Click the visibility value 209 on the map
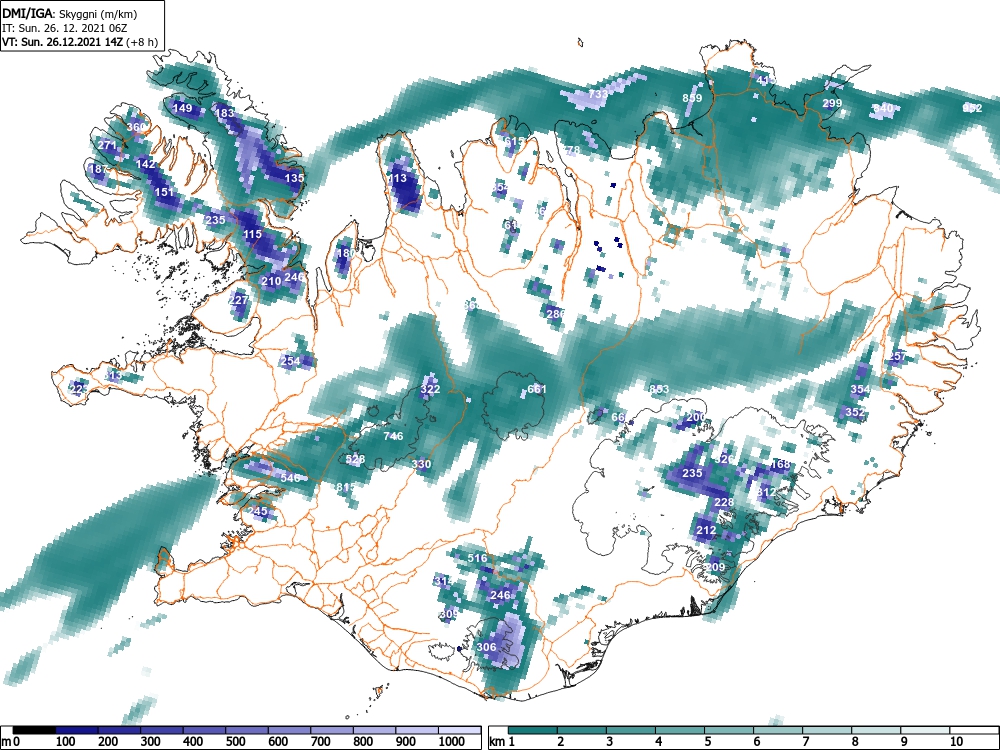 pos(715,567)
